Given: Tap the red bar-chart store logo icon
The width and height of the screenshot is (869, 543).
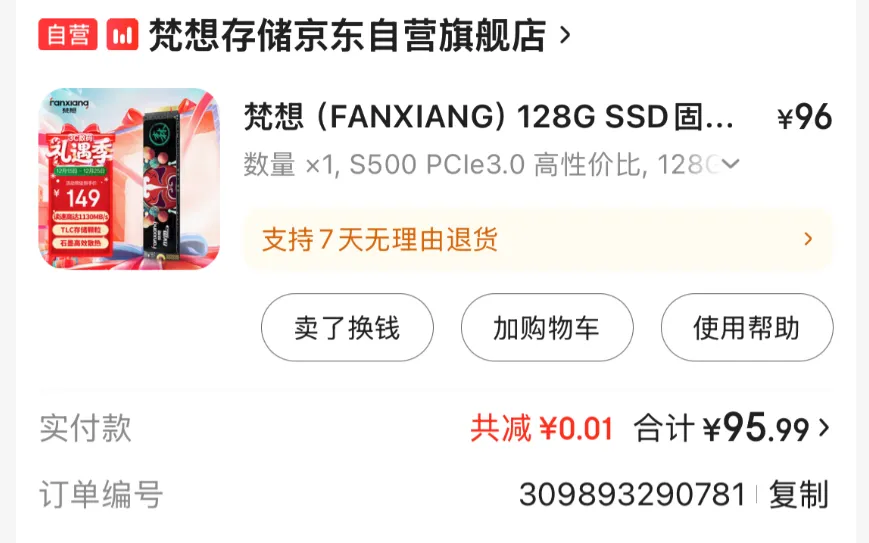Looking at the screenshot, I should pyautogui.click(x=122, y=34).
